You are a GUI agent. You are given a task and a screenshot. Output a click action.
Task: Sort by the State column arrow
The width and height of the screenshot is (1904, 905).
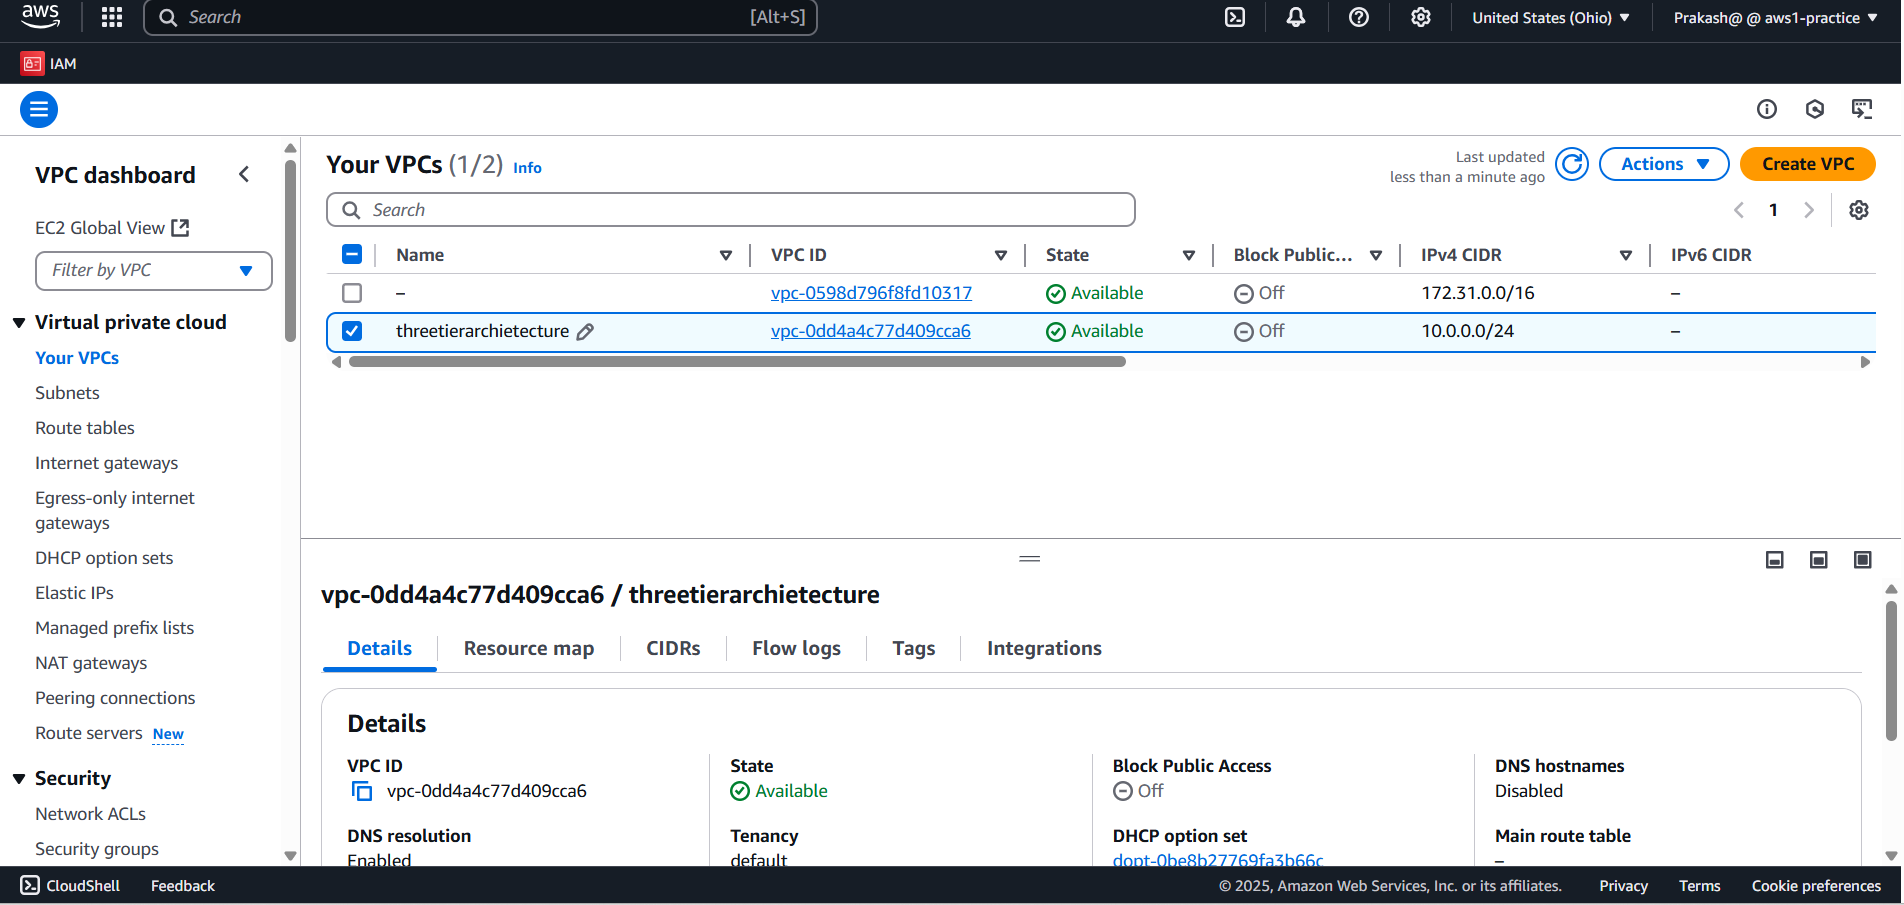coord(1189,256)
